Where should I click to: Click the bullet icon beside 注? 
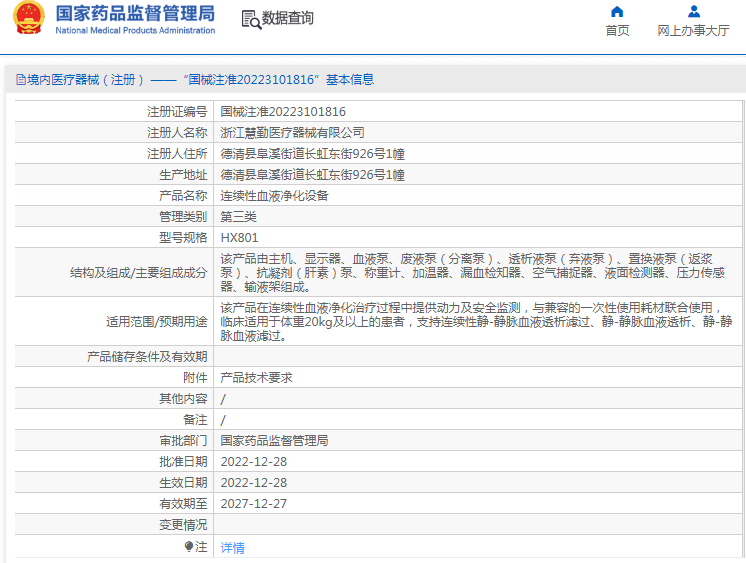(x=189, y=547)
